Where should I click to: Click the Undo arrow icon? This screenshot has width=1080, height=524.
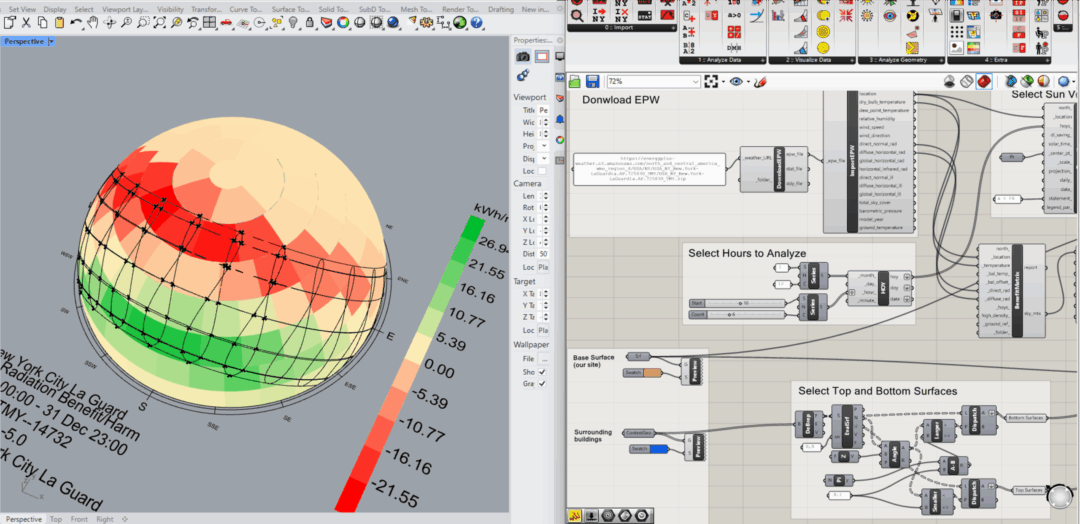pos(76,23)
